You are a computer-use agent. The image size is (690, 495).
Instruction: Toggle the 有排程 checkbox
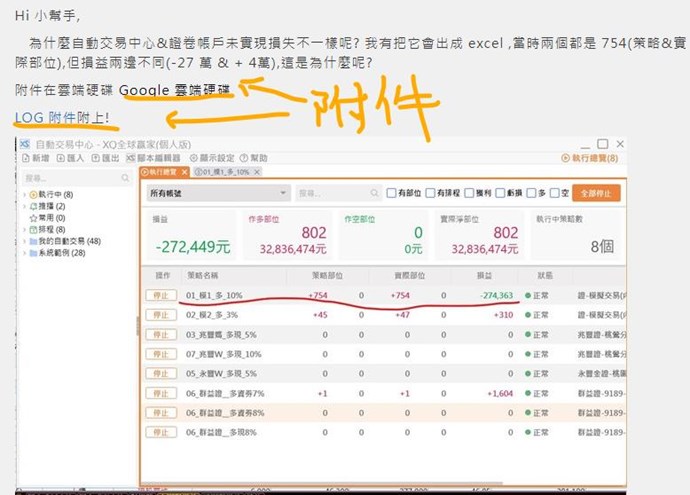tap(430, 193)
